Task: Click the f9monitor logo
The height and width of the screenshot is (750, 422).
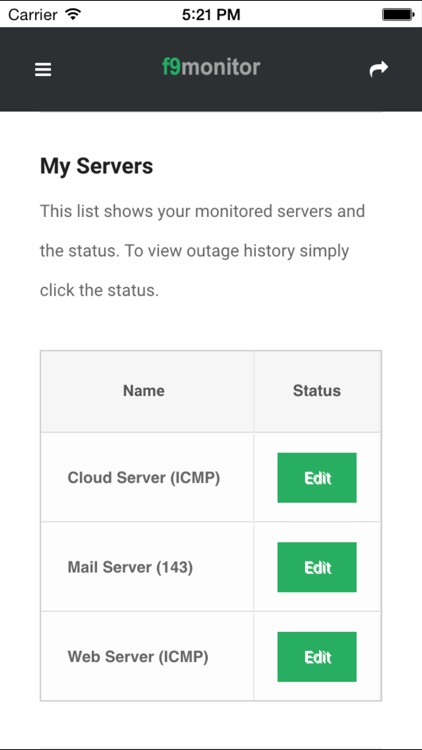Action: point(211,67)
